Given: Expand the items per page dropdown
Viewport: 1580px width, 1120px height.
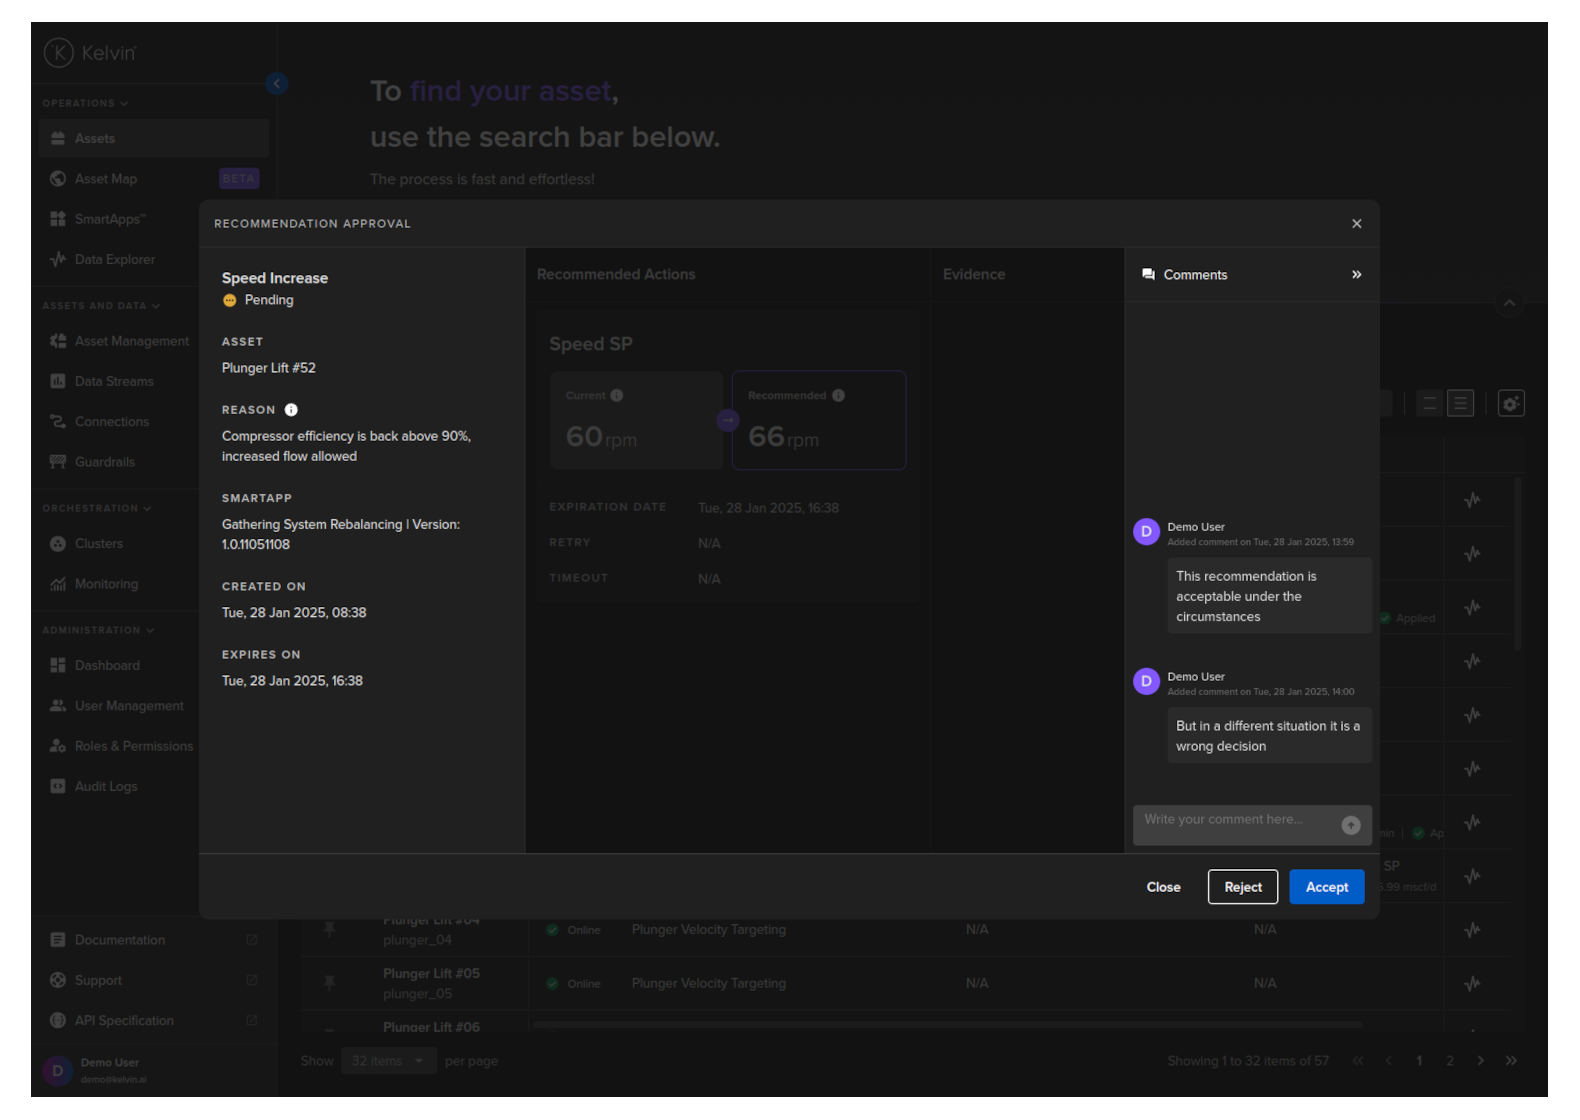Looking at the screenshot, I should (x=388, y=1061).
